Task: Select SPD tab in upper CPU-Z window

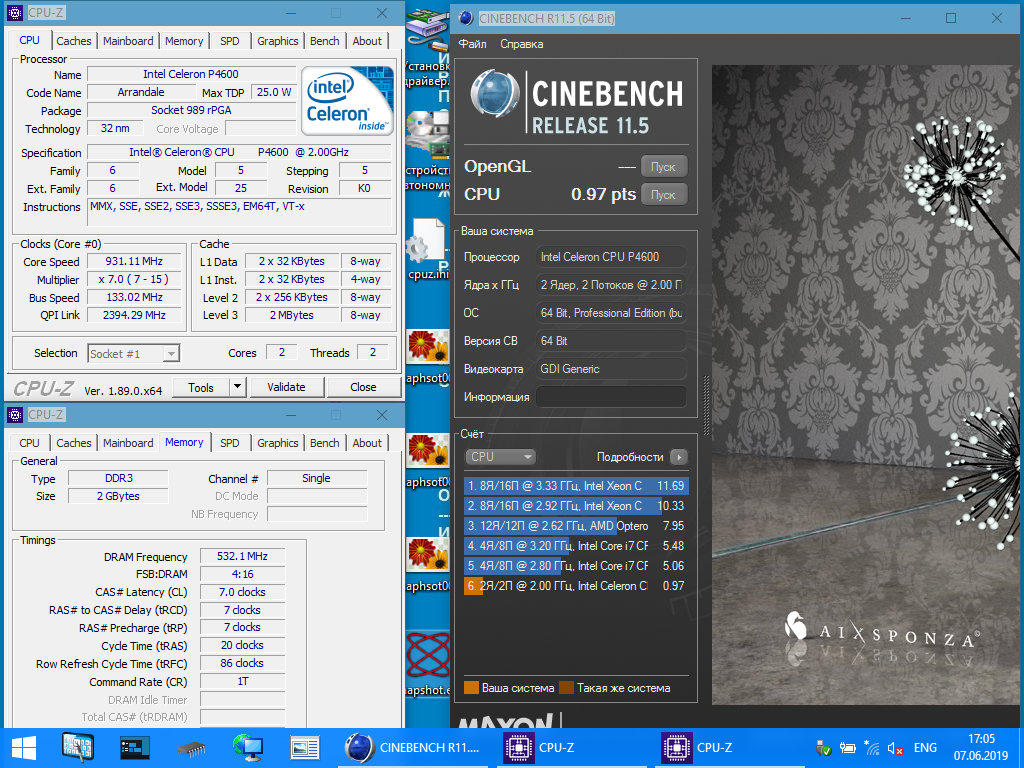Action: point(230,40)
